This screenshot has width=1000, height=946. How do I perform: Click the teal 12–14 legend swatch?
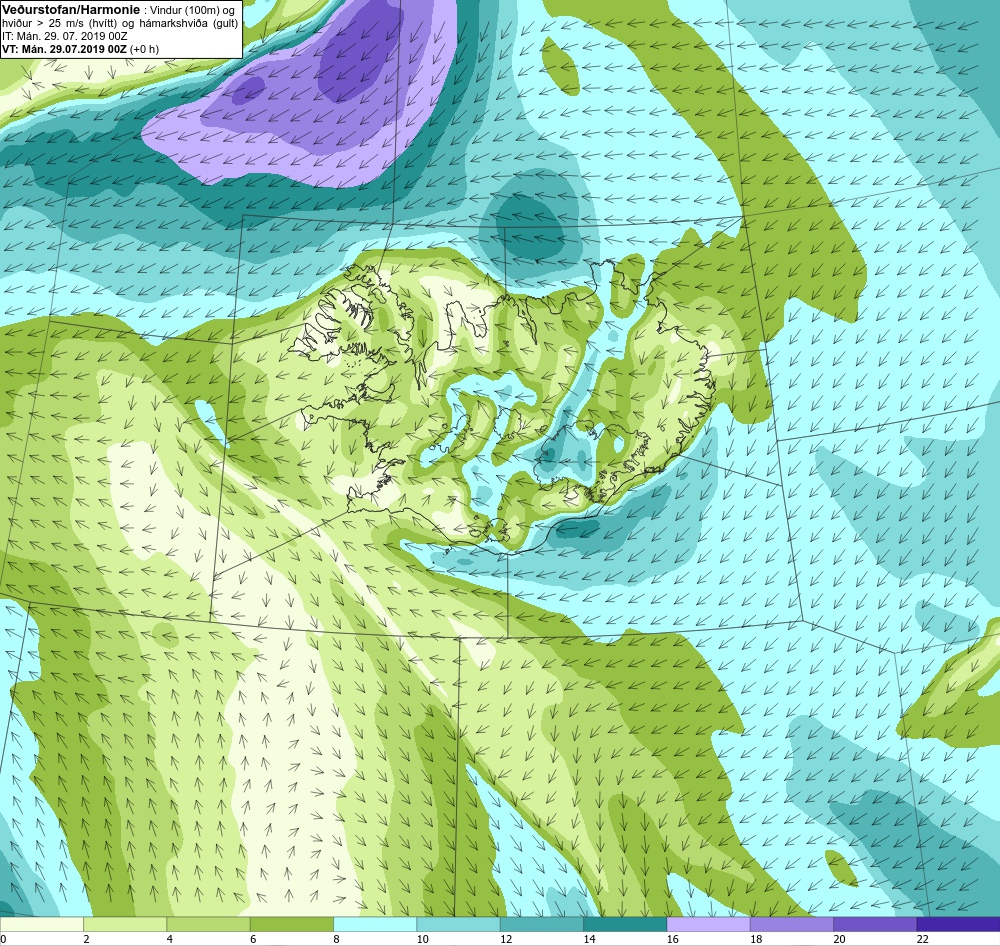click(541, 924)
